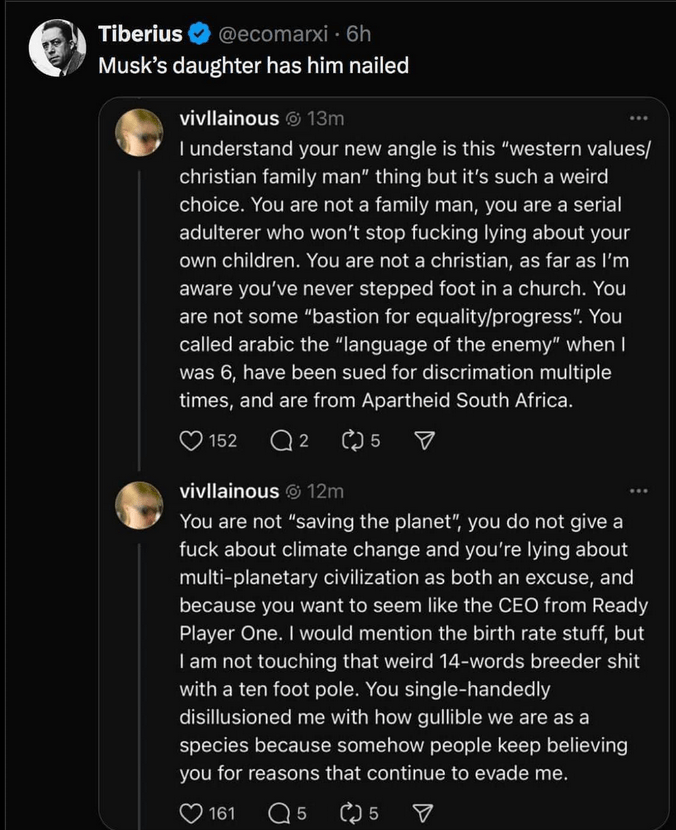Click the vivllainous username on the 13m post
The width and height of the screenshot is (676, 830).
pos(229,120)
